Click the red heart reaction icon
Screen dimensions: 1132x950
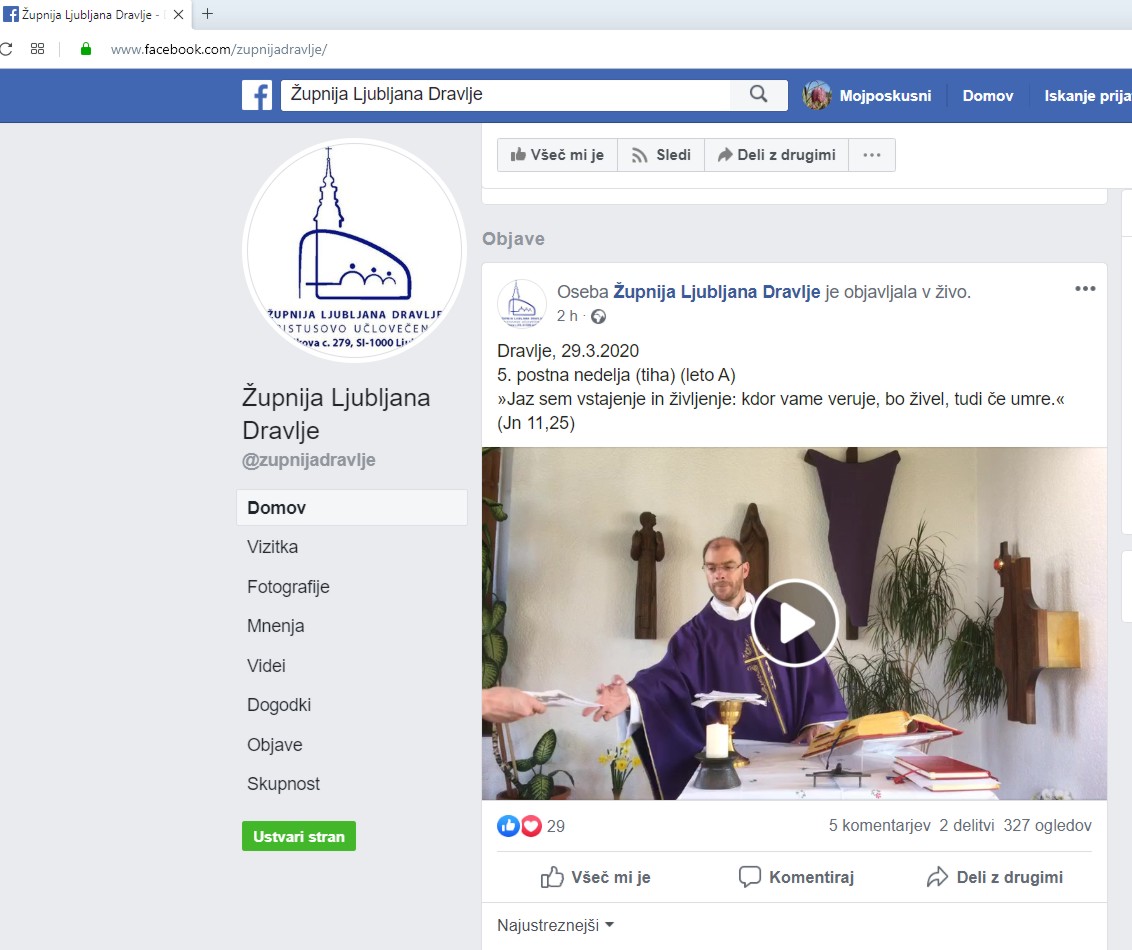click(530, 826)
